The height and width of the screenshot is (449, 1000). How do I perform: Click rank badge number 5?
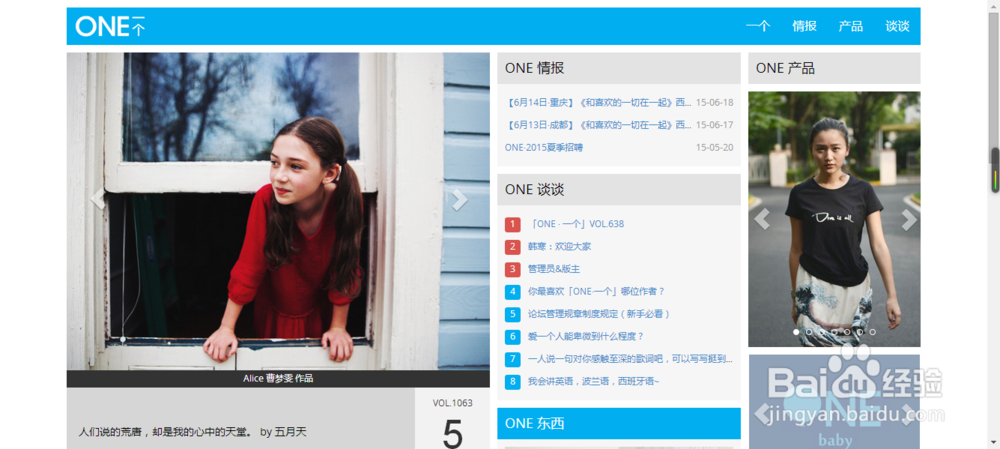point(513,314)
